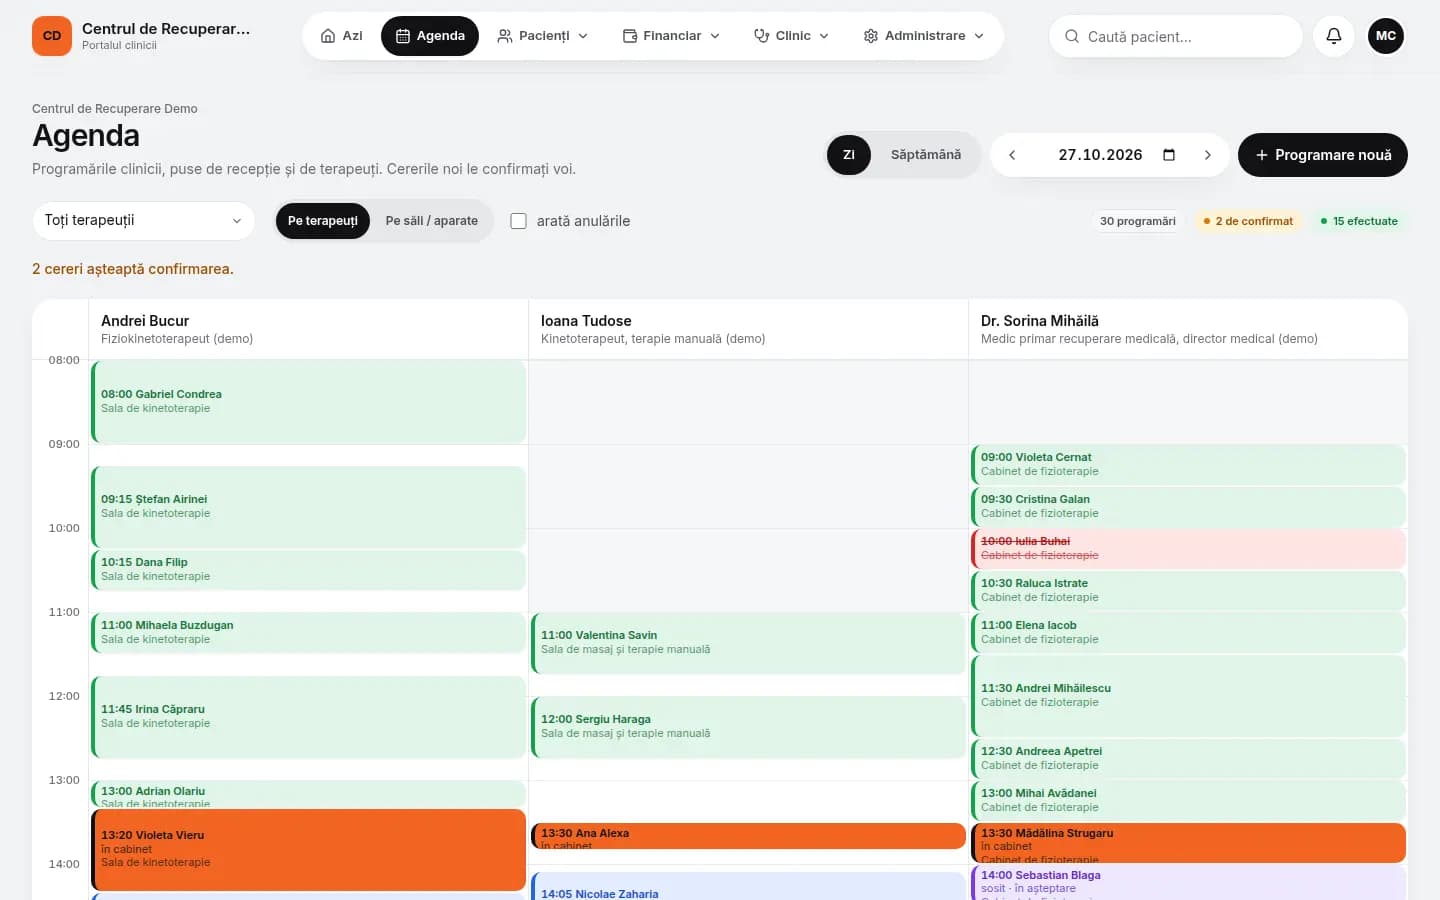Screen dimensions: 1440x900
Task: Expand the Administrare menu
Action: coord(924,36)
